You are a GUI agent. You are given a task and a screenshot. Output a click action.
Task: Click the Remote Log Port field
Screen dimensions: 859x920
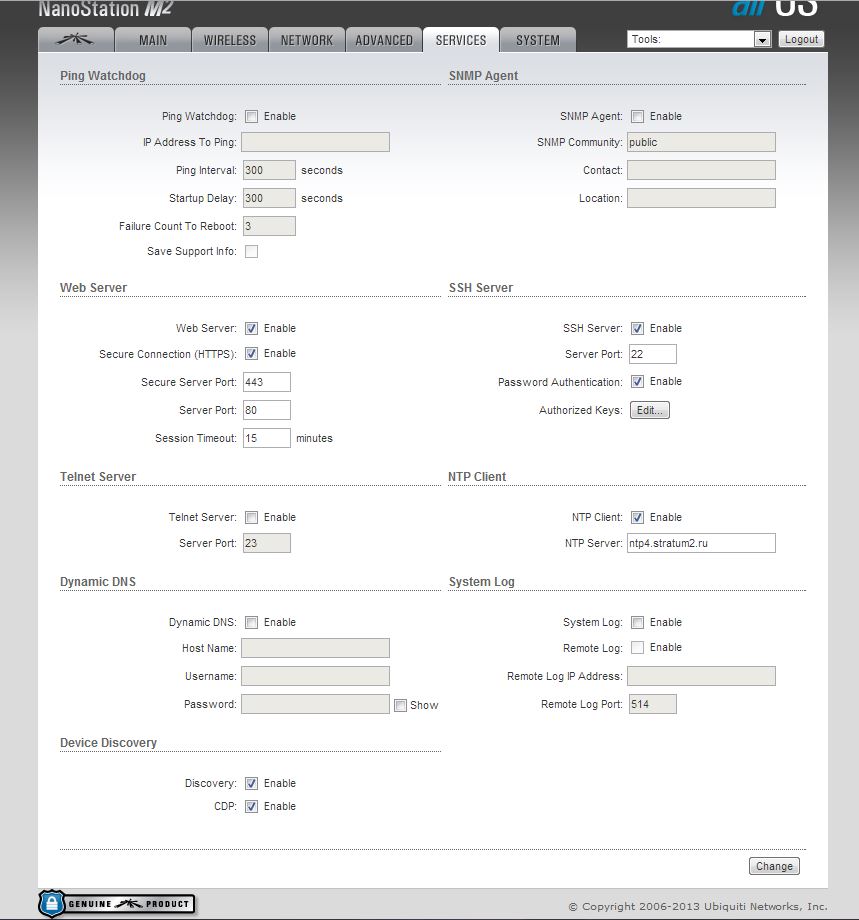[x=653, y=704]
